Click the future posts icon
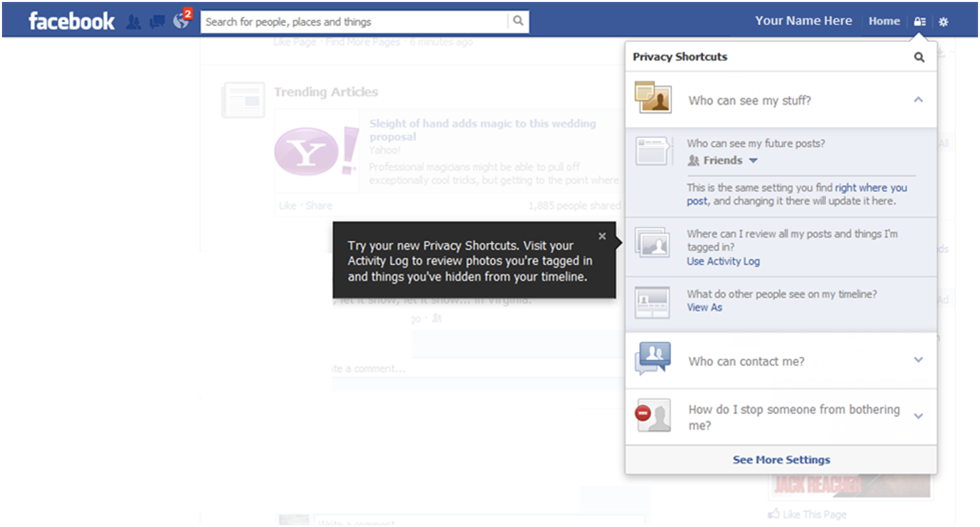This screenshot has width=980, height=527. pyautogui.click(x=654, y=151)
